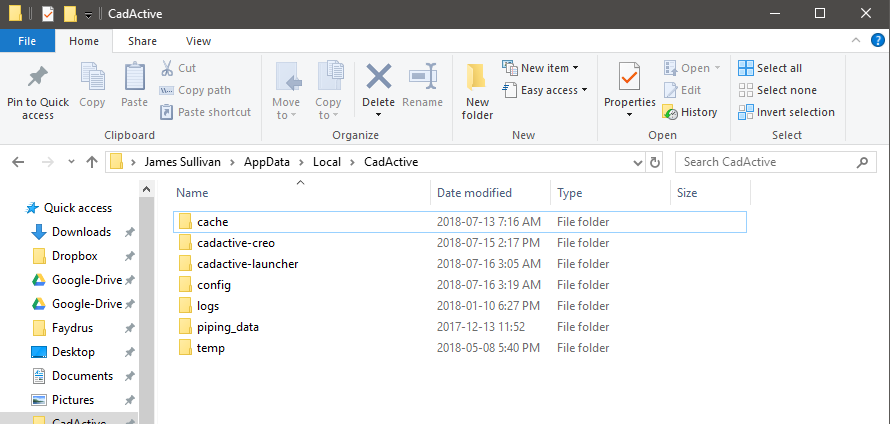
Task: Switch to the Share ribbon tab
Action: point(142,41)
